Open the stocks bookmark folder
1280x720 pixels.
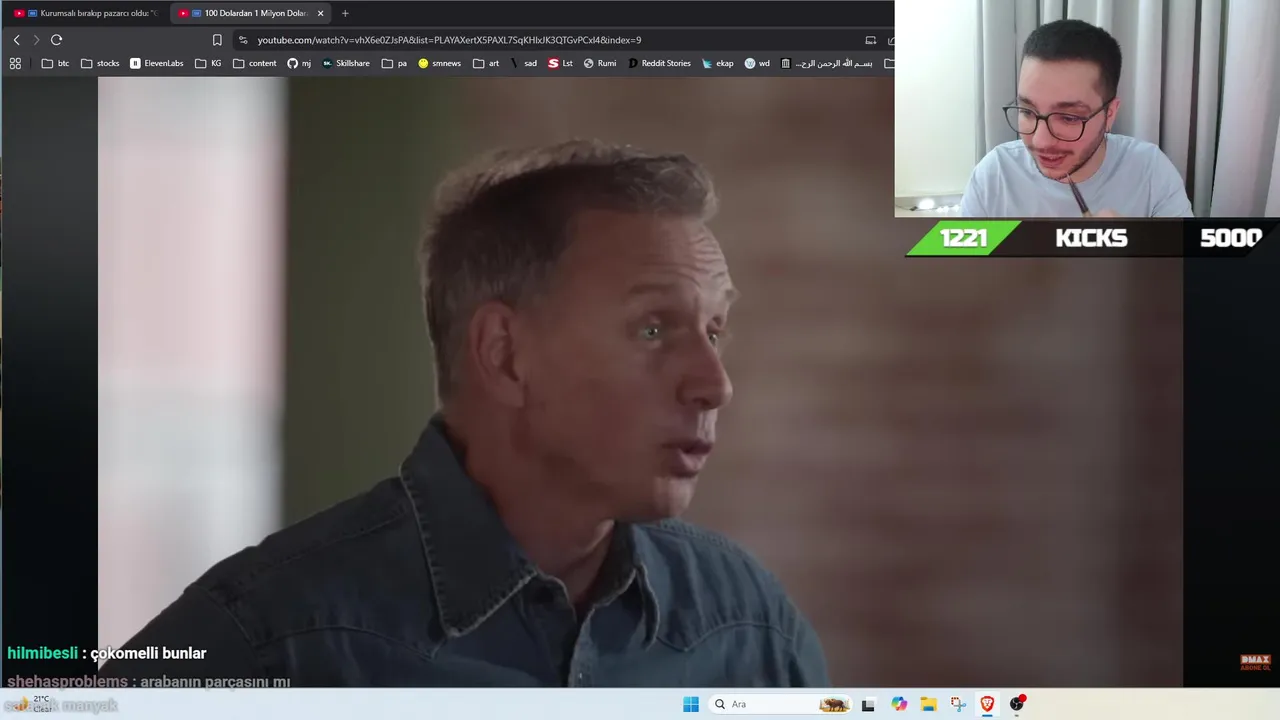pyautogui.click(x=100, y=63)
